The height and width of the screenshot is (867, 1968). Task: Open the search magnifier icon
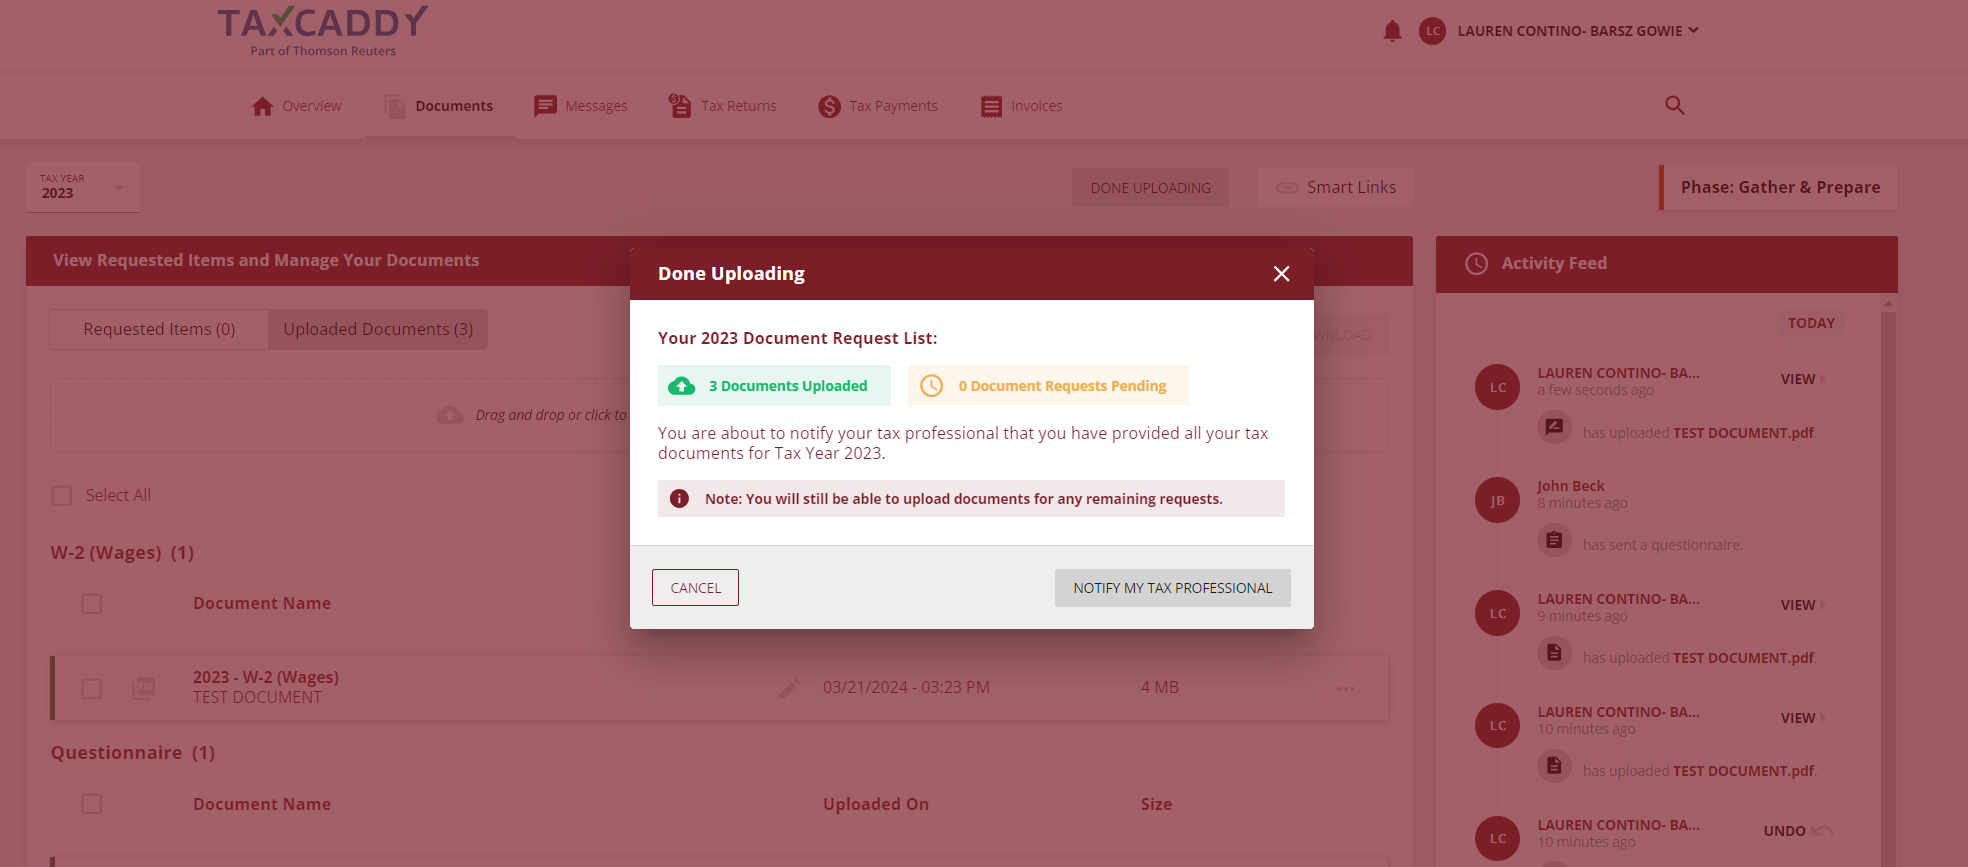pos(1675,105)
